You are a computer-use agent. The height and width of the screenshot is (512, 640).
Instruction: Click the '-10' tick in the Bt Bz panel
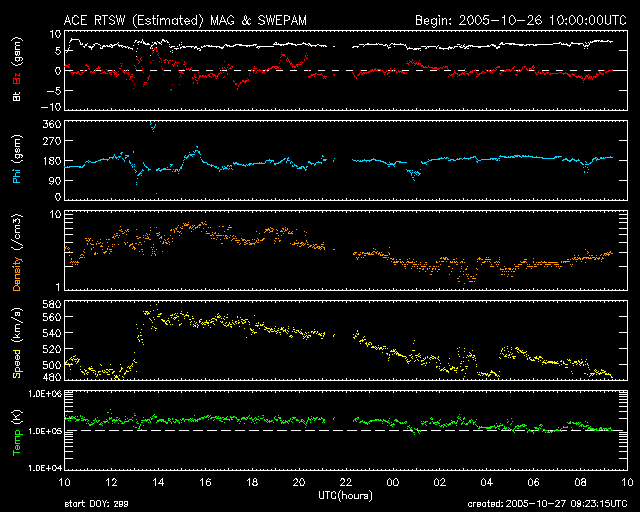[51, 107]
